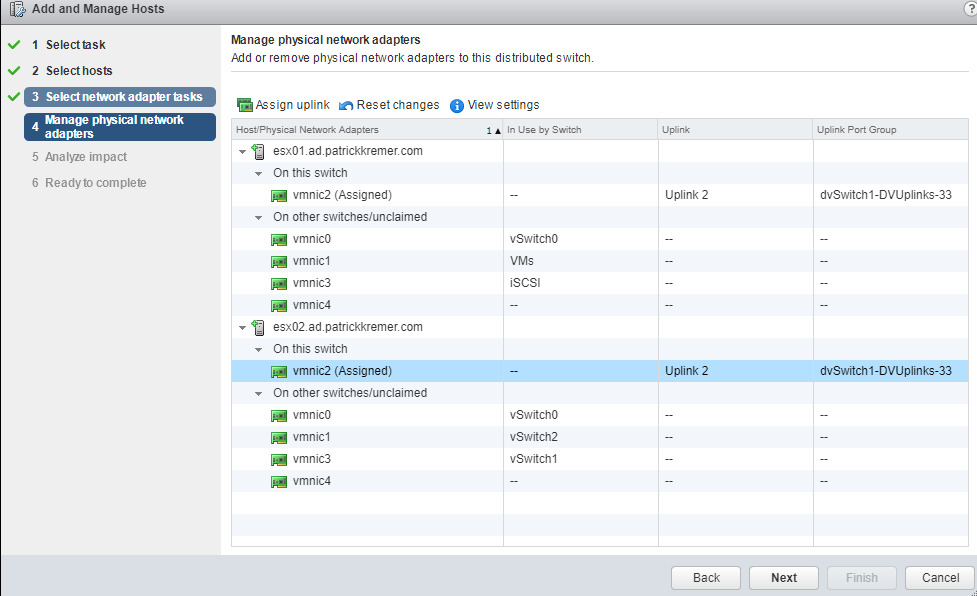Click NIC icon for vmnic1 using vSwitch2
The height and width of the screenshot is (596, 977).
(x=280, y=437)
